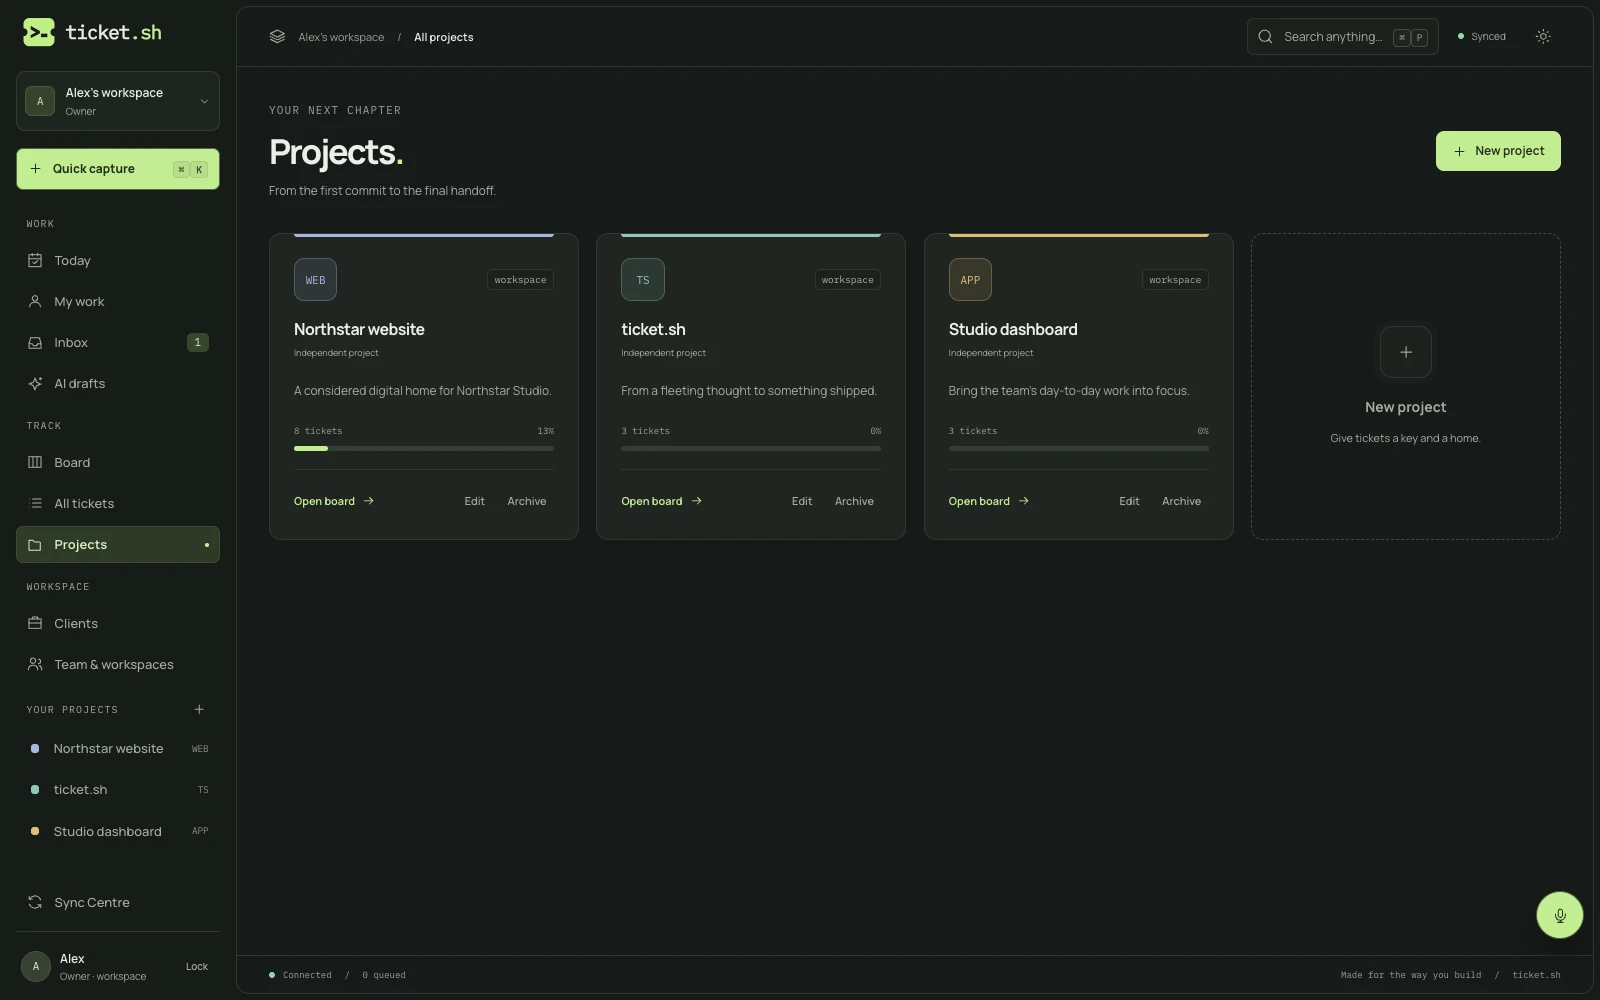This screenshot has width=1600, height=1000.
Task: Click the Quick capture button
Action: pos(118,169)
